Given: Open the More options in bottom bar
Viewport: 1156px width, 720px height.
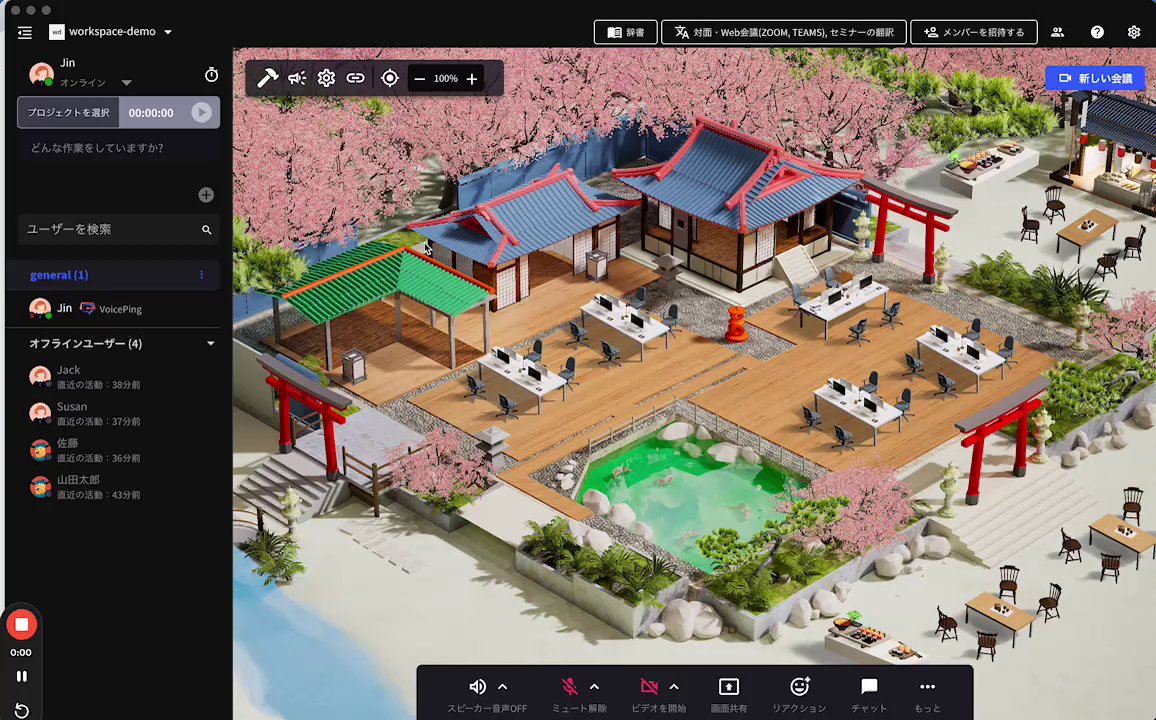Looking at the screenshot, I should point(927,694).
